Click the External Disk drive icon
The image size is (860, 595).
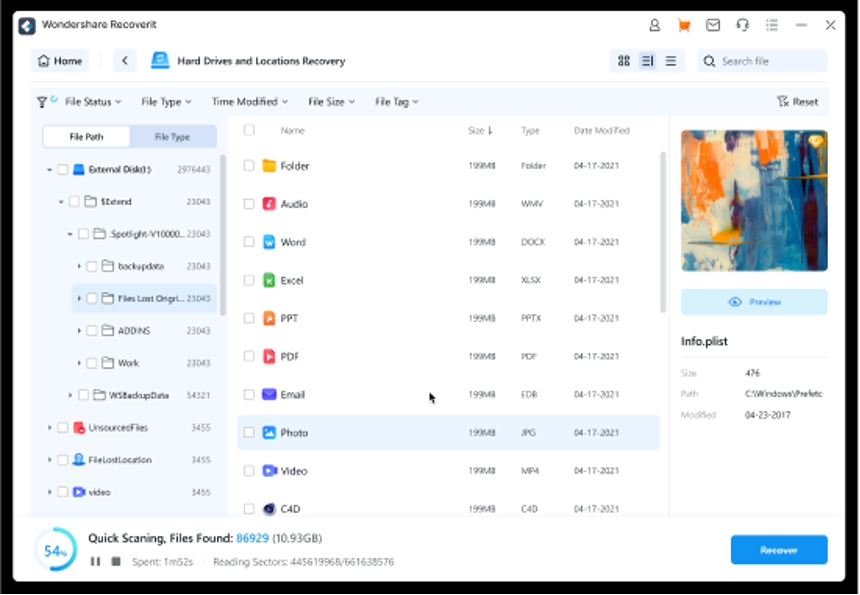(x=79, y=169)
